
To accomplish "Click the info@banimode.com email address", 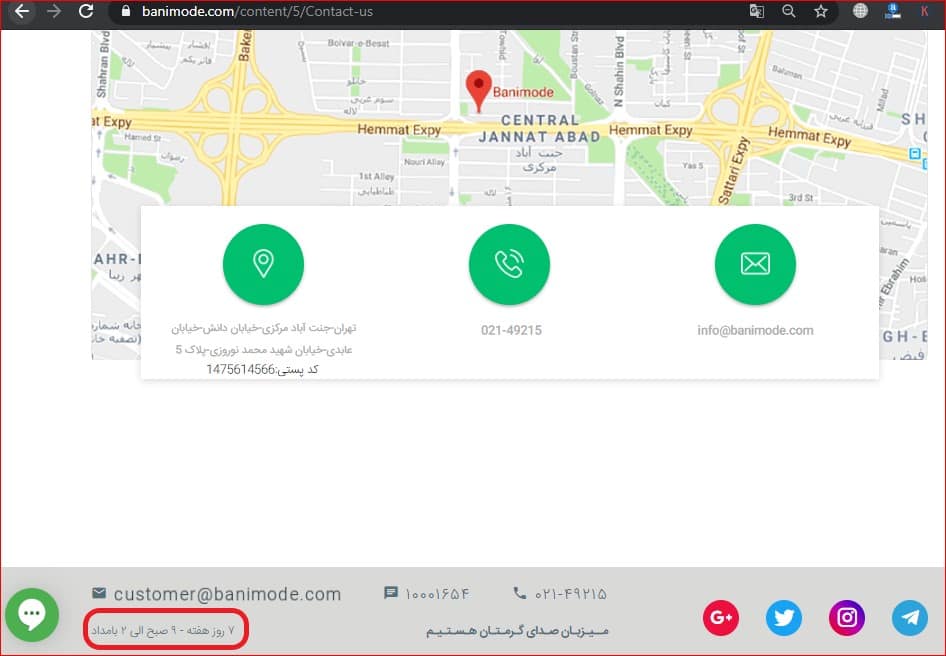I will pos(755,330).
